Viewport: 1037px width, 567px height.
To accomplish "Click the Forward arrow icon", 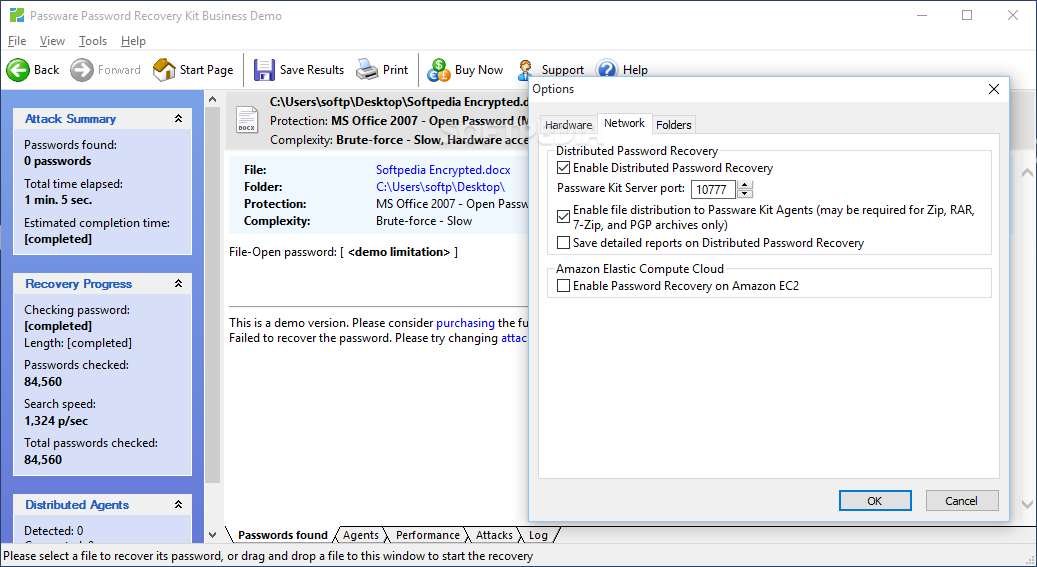I will (82, 69).
